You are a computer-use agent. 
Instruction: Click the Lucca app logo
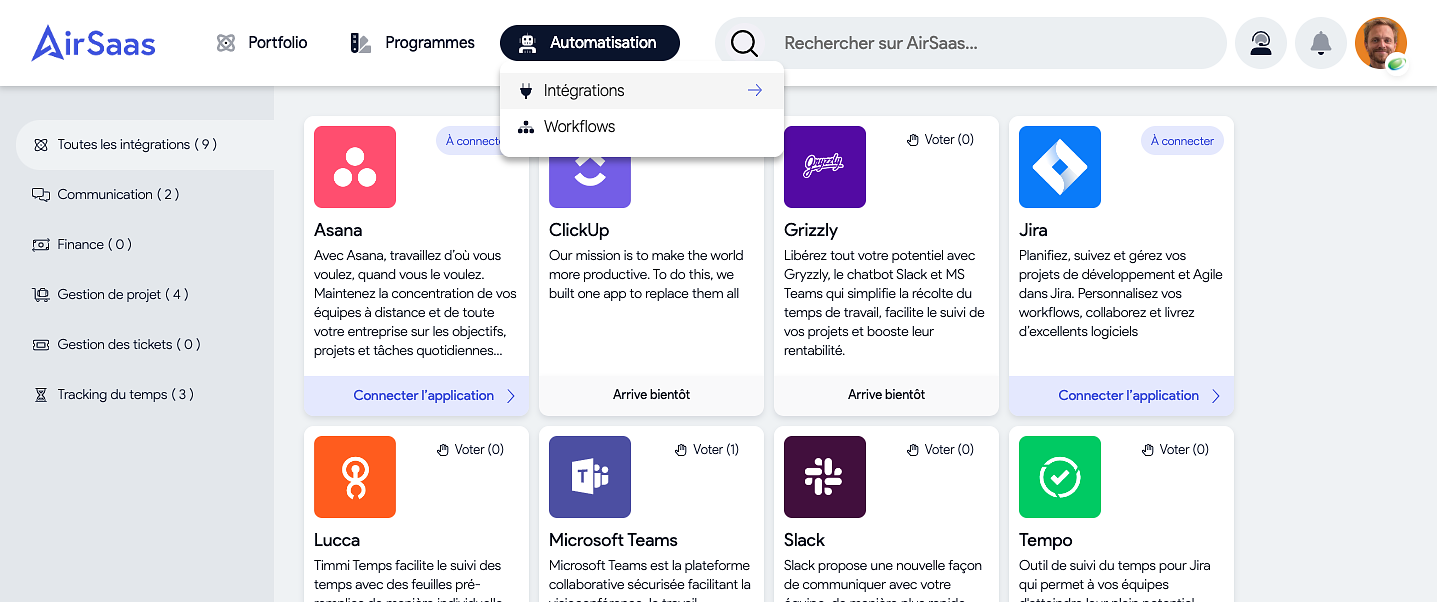355,477
